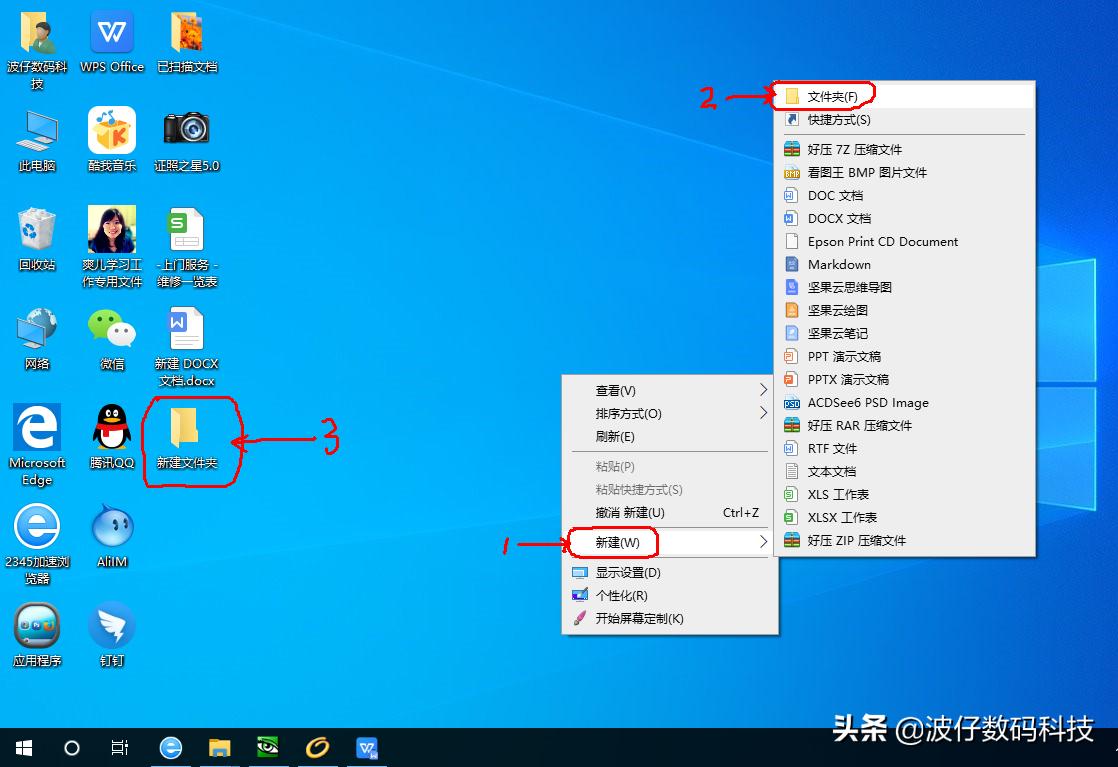Launch 腾讯QQ from the desktop
This screenshot has width=1118, height=767.
[111, 430]
